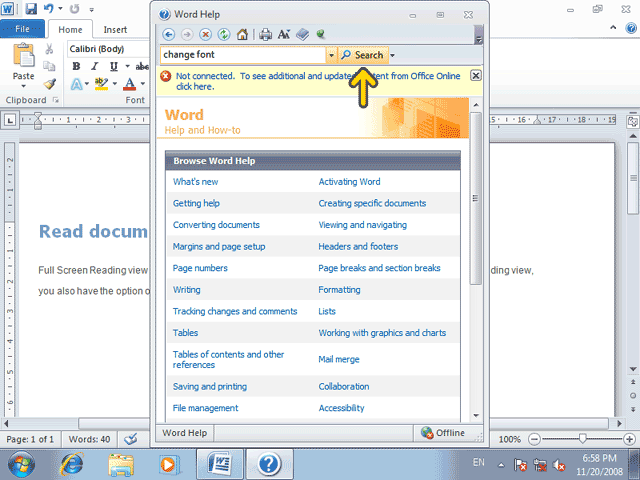This screenshot has width=640, height=480.
Task: Click Print icon in Word Help toolbar
Action: [266, 35]
